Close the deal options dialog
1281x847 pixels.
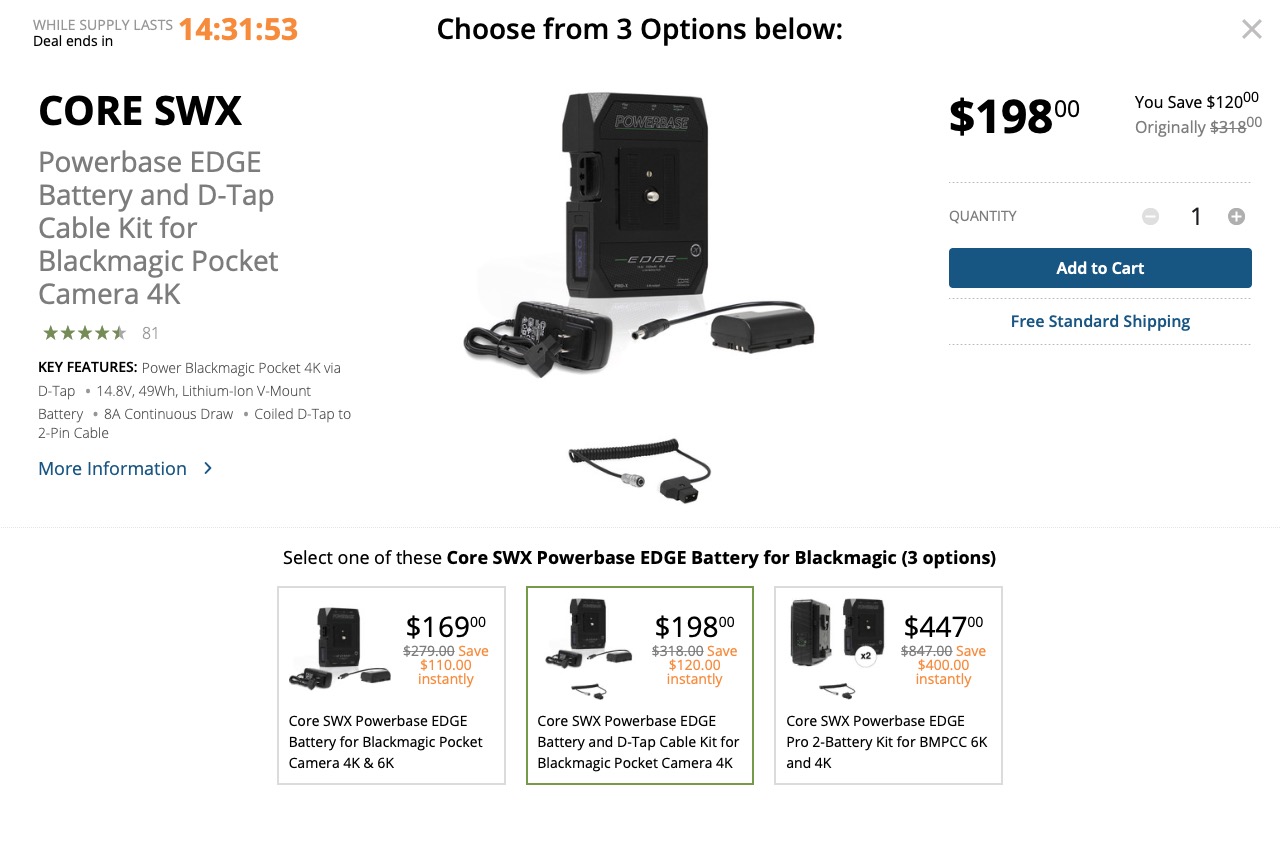click(x=1251, y=30)
